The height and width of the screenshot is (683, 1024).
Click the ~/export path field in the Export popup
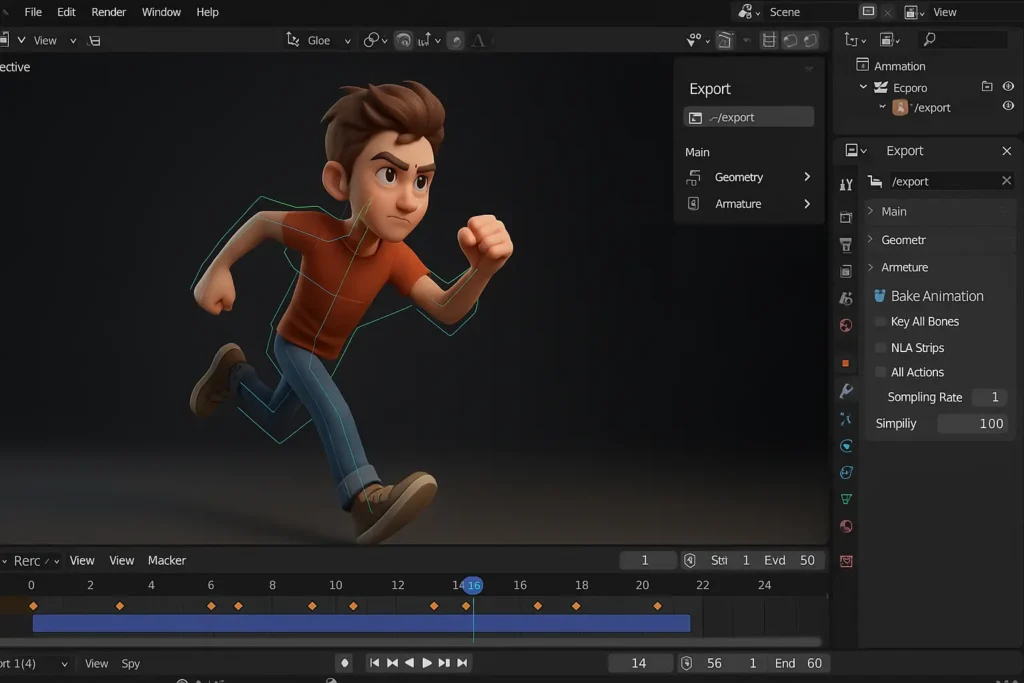pyautogui.click(x=748, y=117)
